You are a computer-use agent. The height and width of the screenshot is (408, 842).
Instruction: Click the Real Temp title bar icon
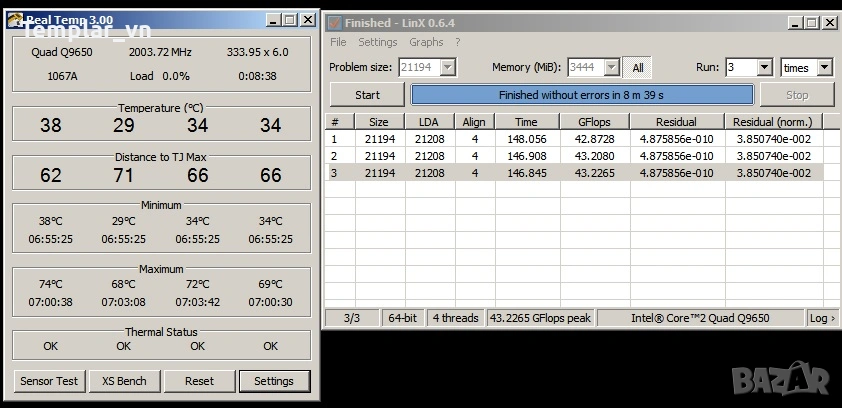coord(15,20)
